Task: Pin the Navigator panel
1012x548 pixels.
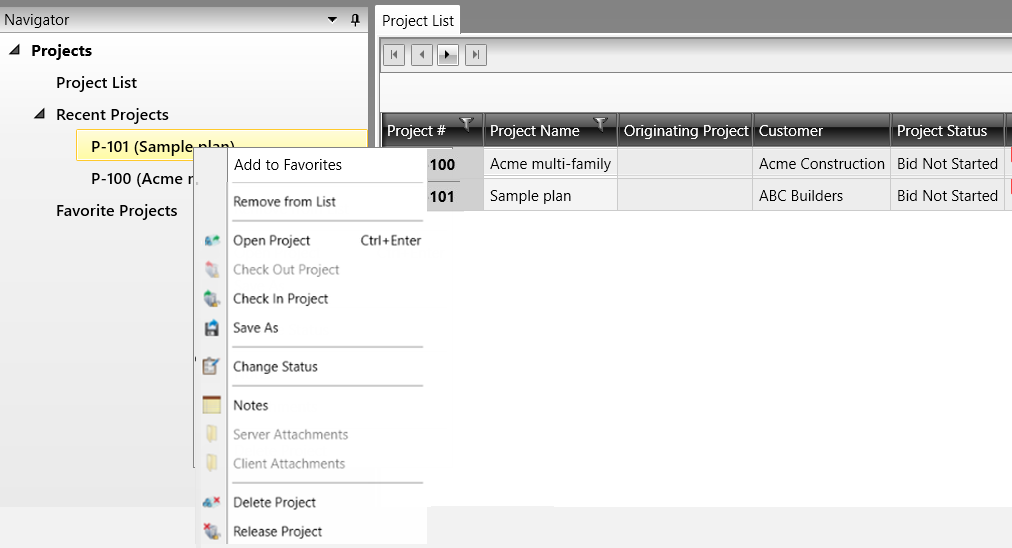Action: 355,20
